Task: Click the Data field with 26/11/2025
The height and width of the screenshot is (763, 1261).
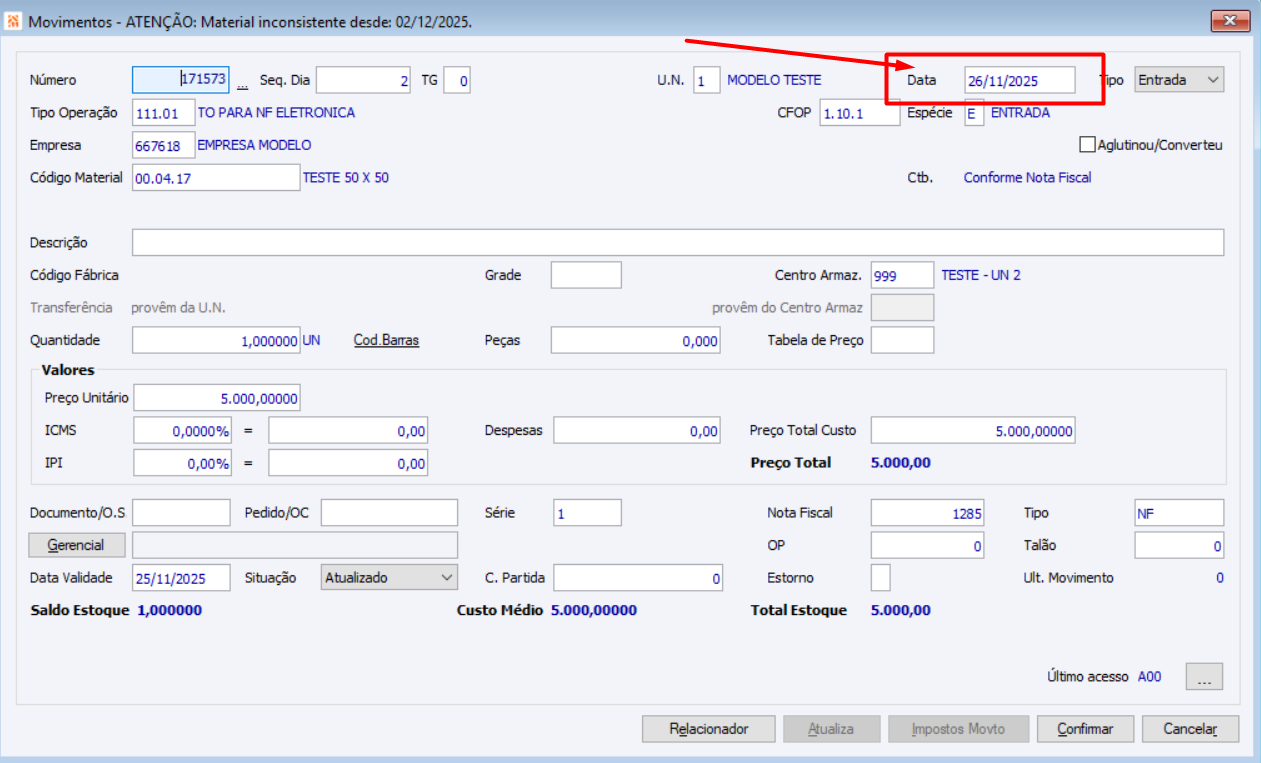Action: coord(1020,80)
